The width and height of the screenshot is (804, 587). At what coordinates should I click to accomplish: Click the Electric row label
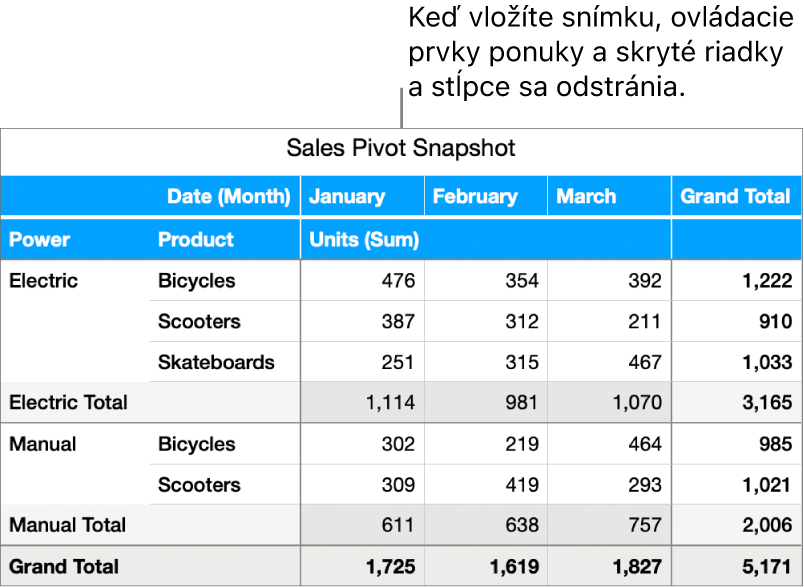(43, 281)
